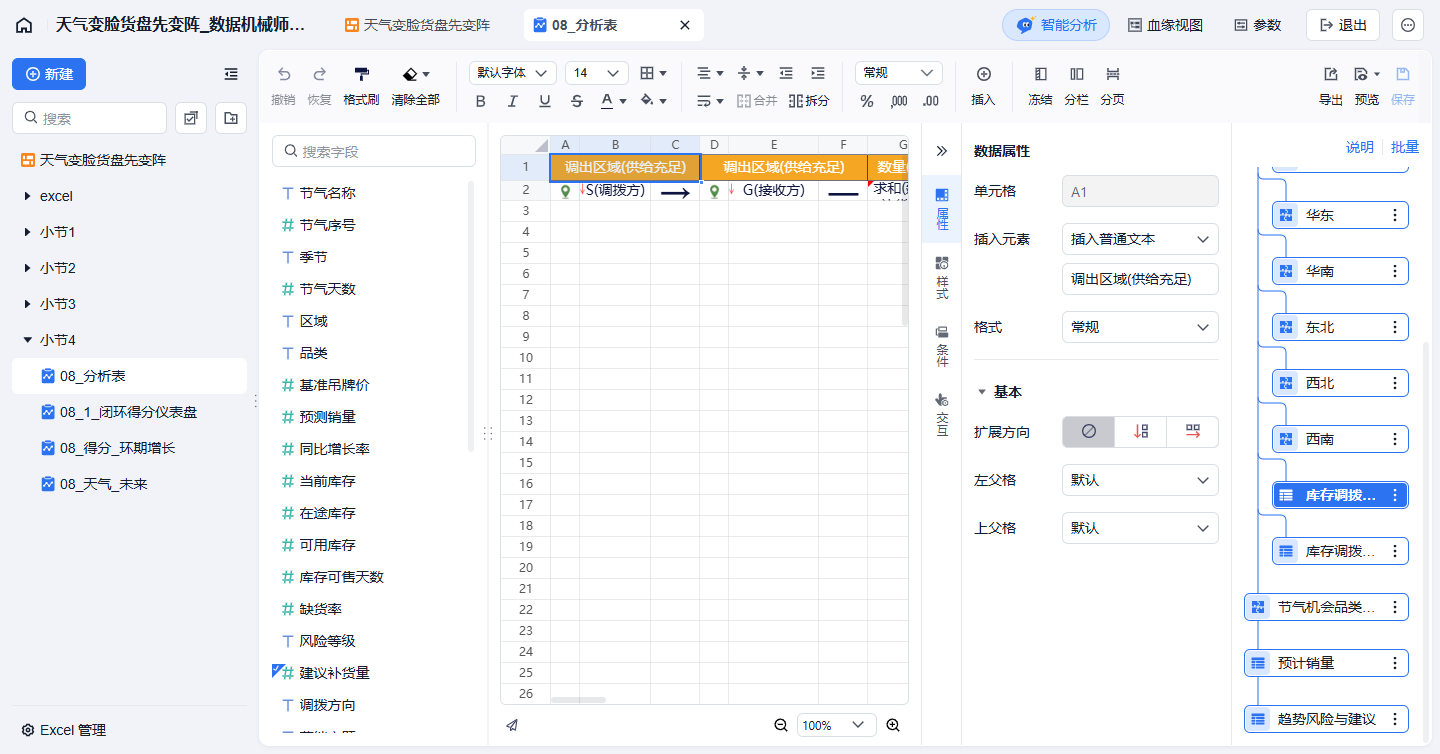This screenshot has width=1440, height=754.
Task: Redo the action (恢复)
Action: (319, 86)
